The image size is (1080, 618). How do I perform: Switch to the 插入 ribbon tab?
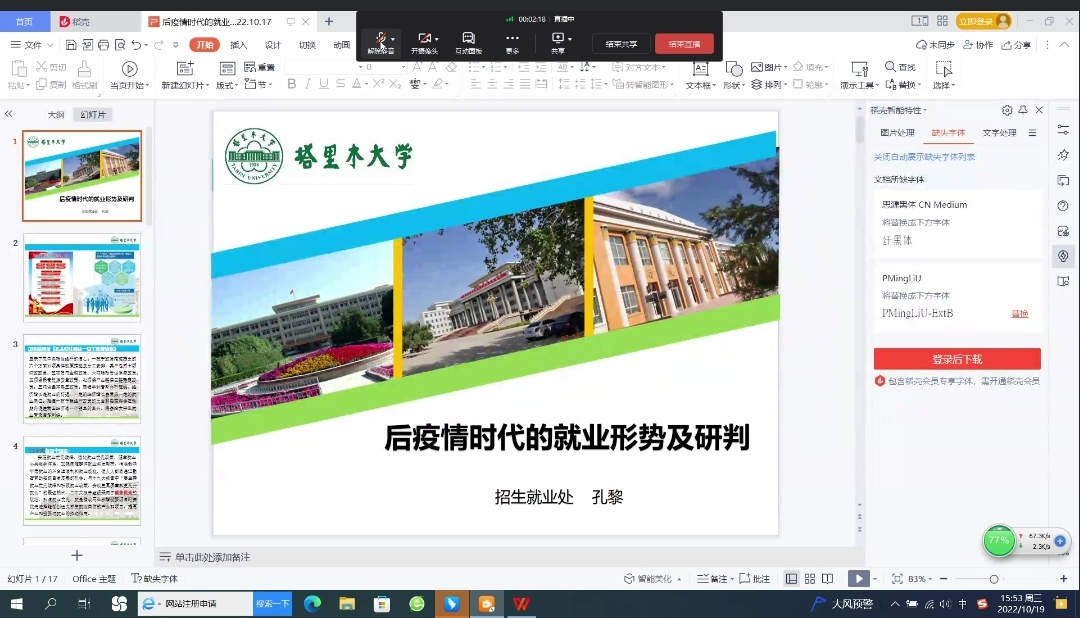click(239, 45)
